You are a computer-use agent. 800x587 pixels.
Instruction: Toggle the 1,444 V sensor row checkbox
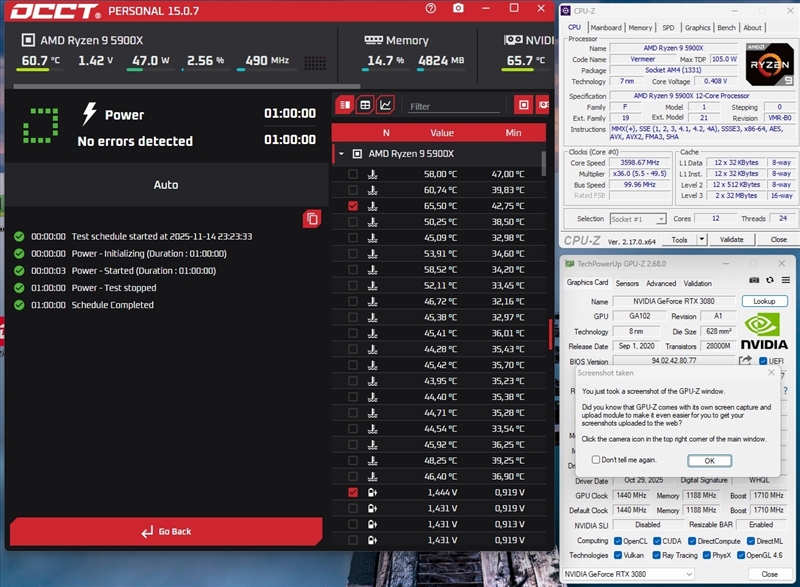click(352, 493)
